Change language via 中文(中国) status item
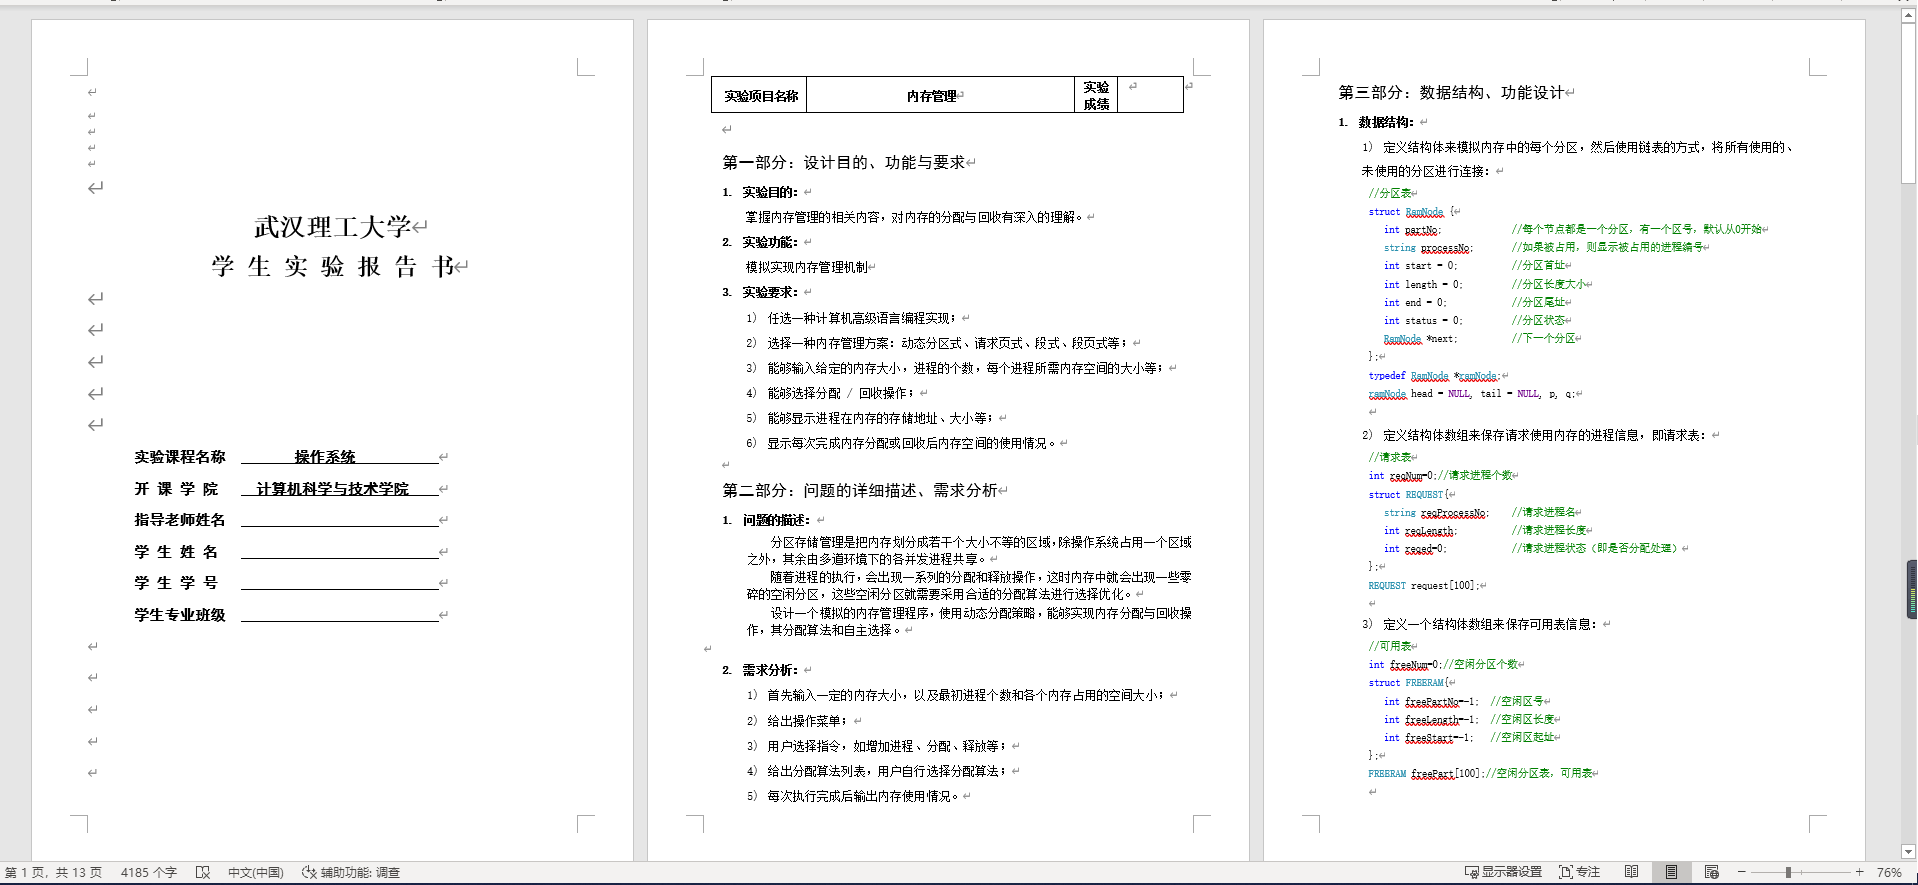Screen dimensions: 1918x885 255,872
